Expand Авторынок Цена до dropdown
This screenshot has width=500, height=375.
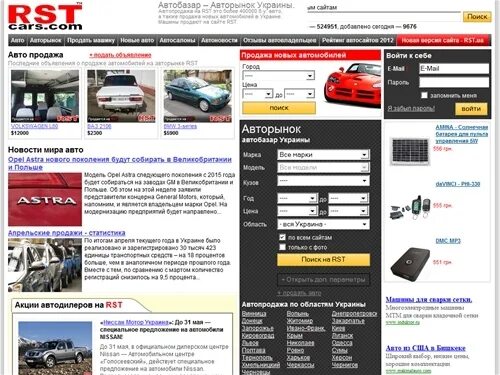tap(349, 211)
